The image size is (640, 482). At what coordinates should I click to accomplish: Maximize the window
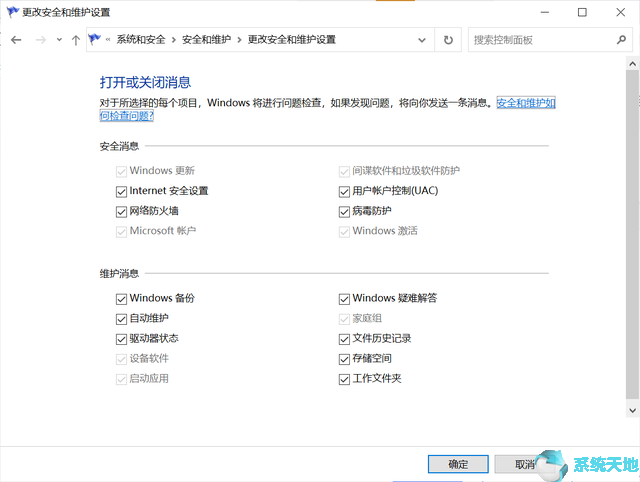coord(582,12)
